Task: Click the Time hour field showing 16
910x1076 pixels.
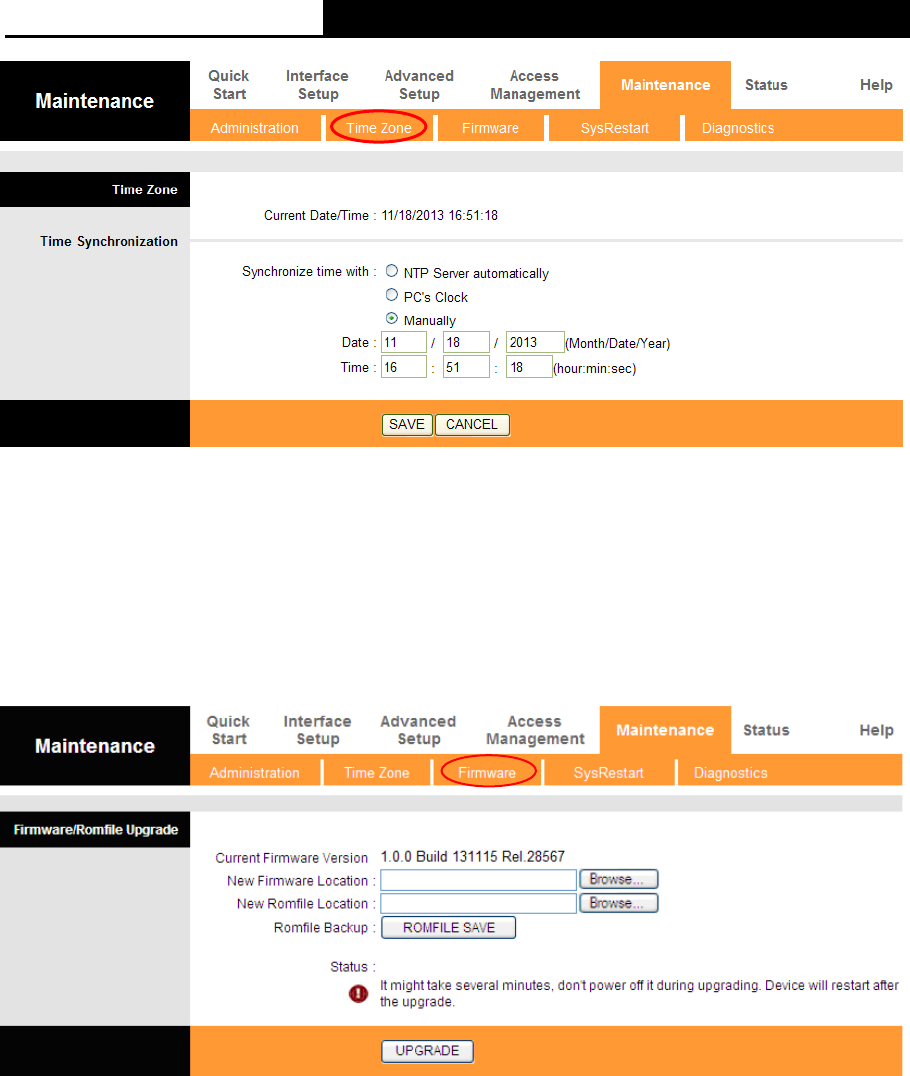Action: pos(404,366)
